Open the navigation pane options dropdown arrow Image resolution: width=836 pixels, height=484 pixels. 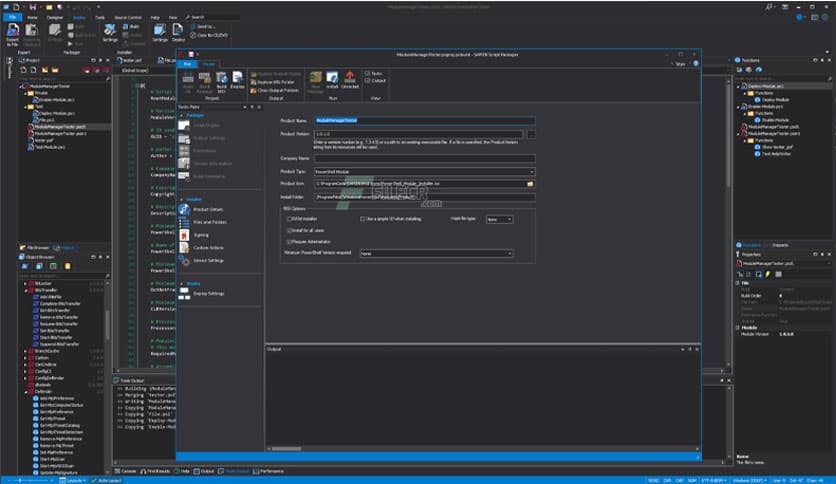(245, 107)
